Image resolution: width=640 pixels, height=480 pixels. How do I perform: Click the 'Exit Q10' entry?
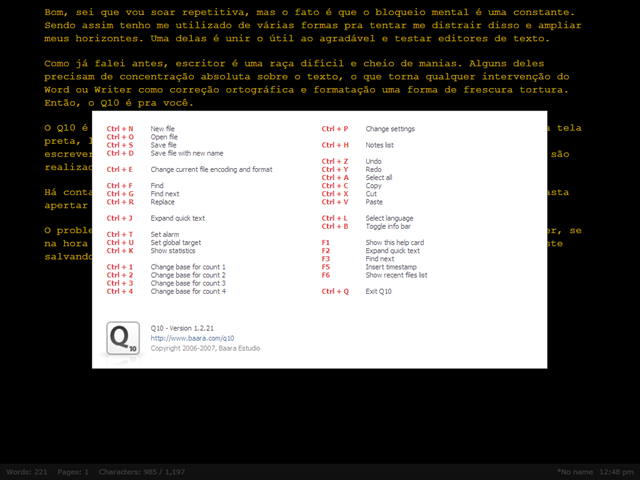click(378, 291)
